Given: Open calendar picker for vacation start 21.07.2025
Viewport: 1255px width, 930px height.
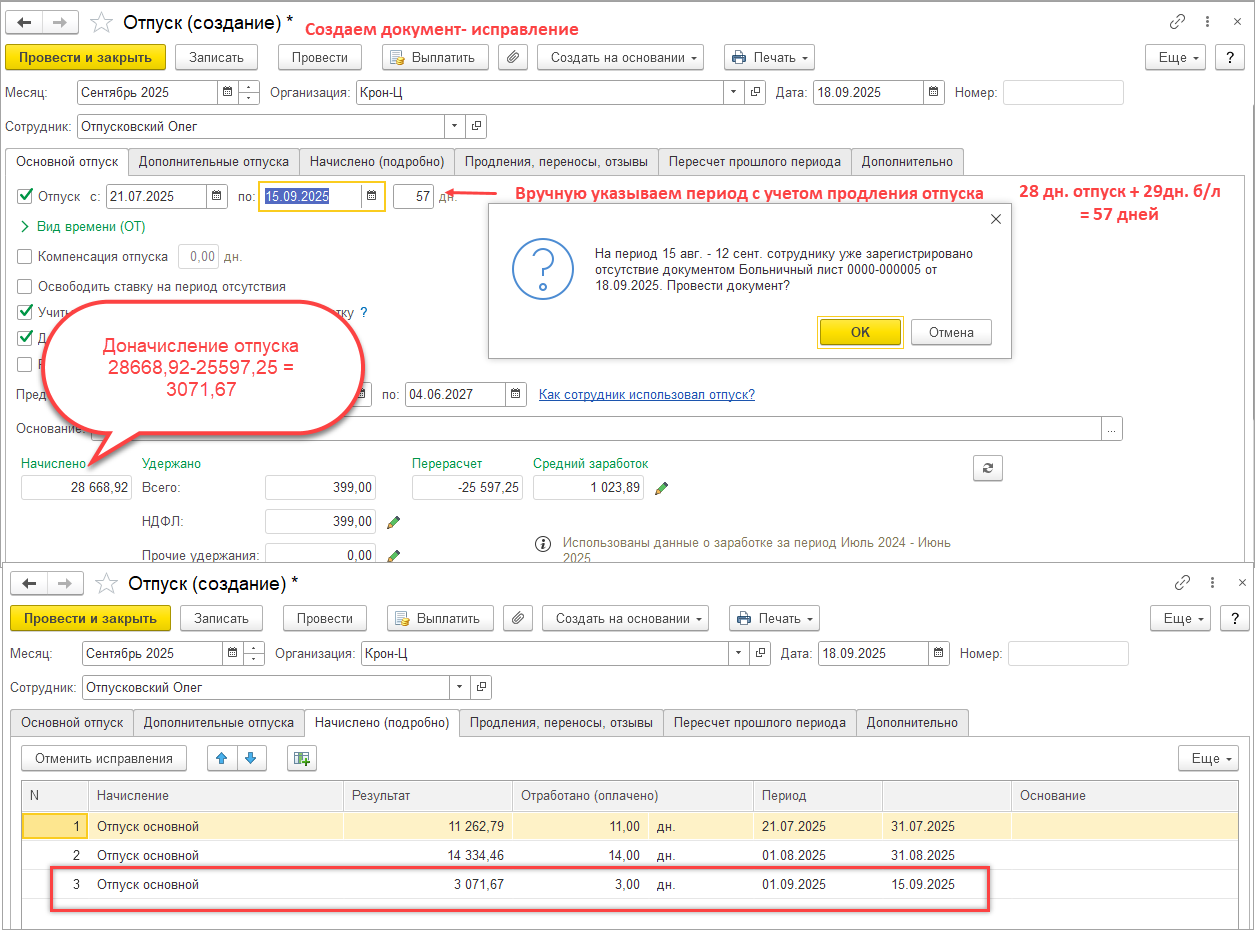Looking at the screenshot, I should point(218,197).
